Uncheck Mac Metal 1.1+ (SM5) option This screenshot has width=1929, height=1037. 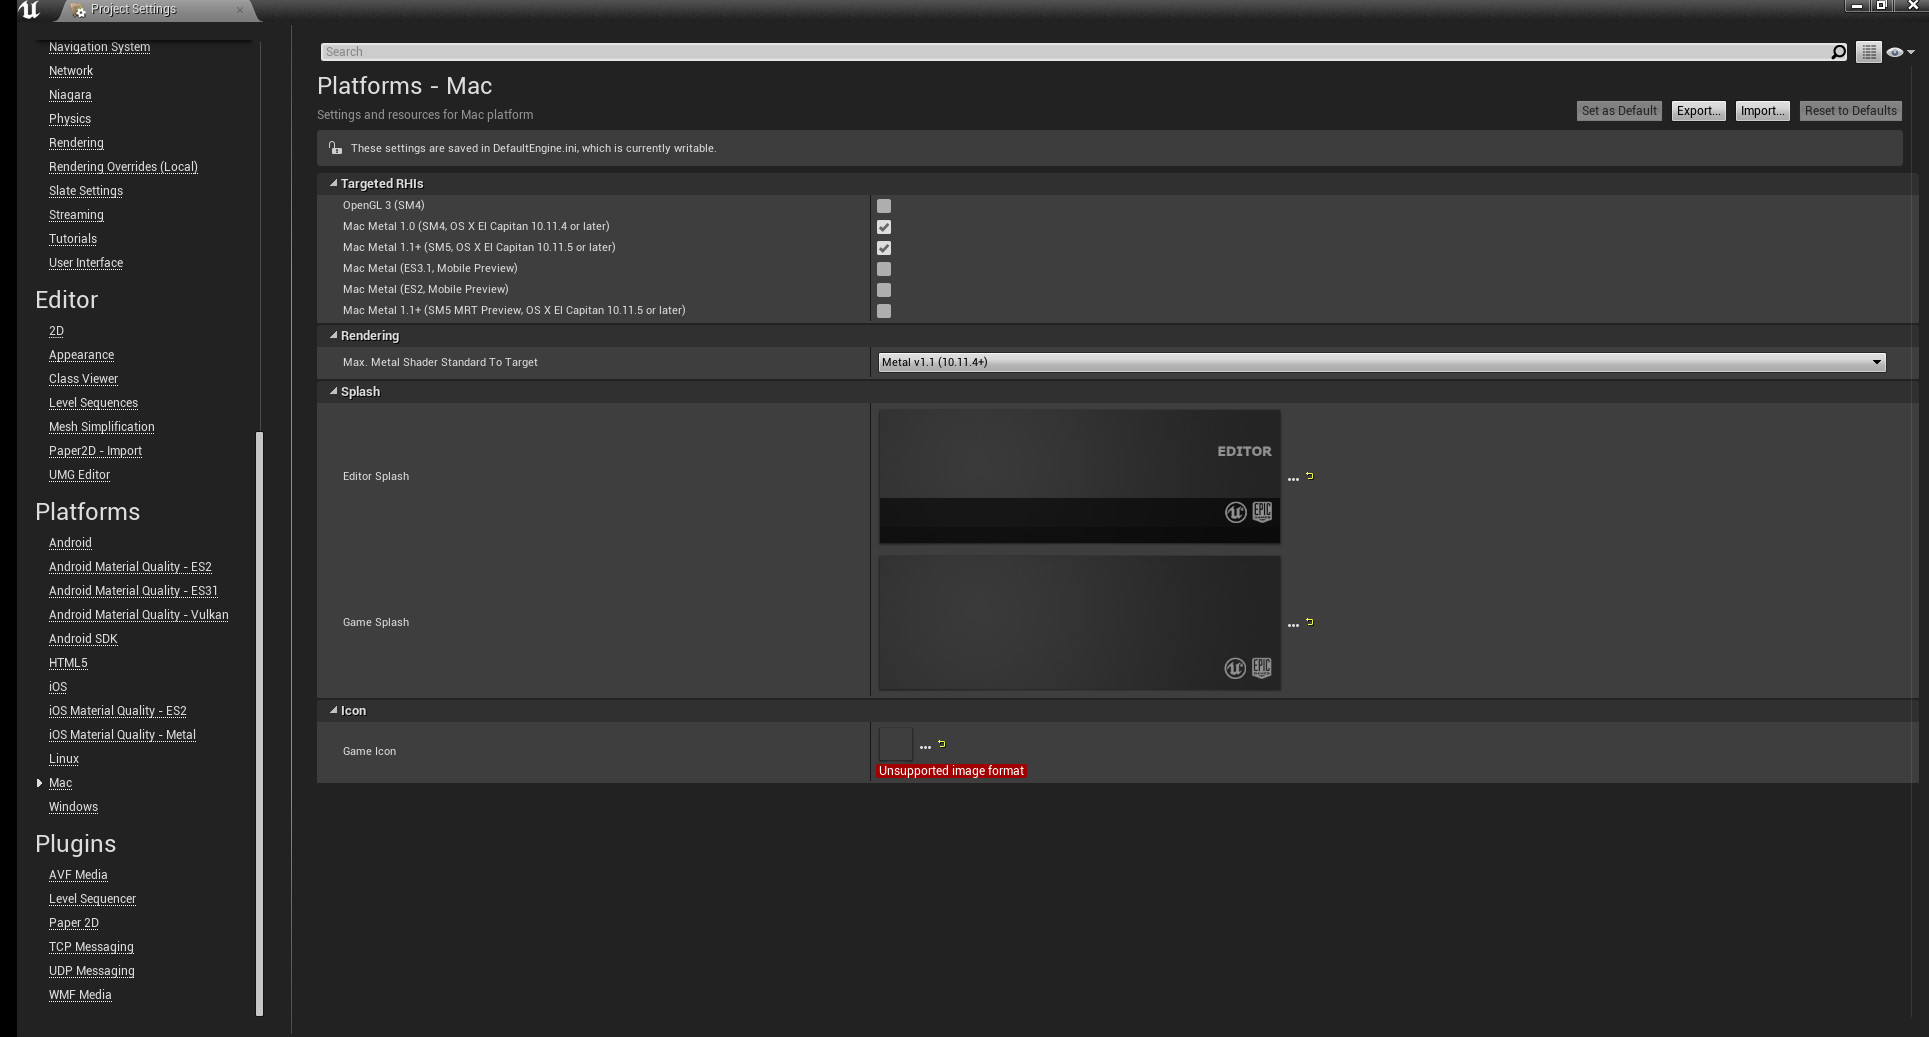point(884,248)
